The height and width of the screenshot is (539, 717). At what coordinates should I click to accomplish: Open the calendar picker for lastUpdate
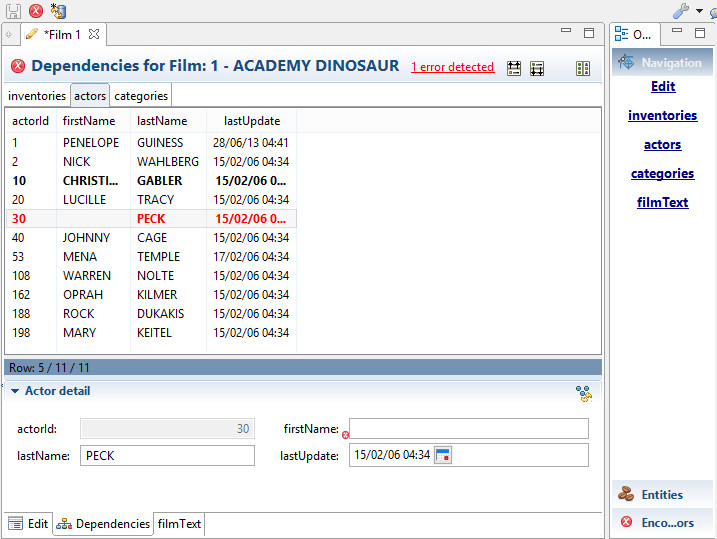443,456
